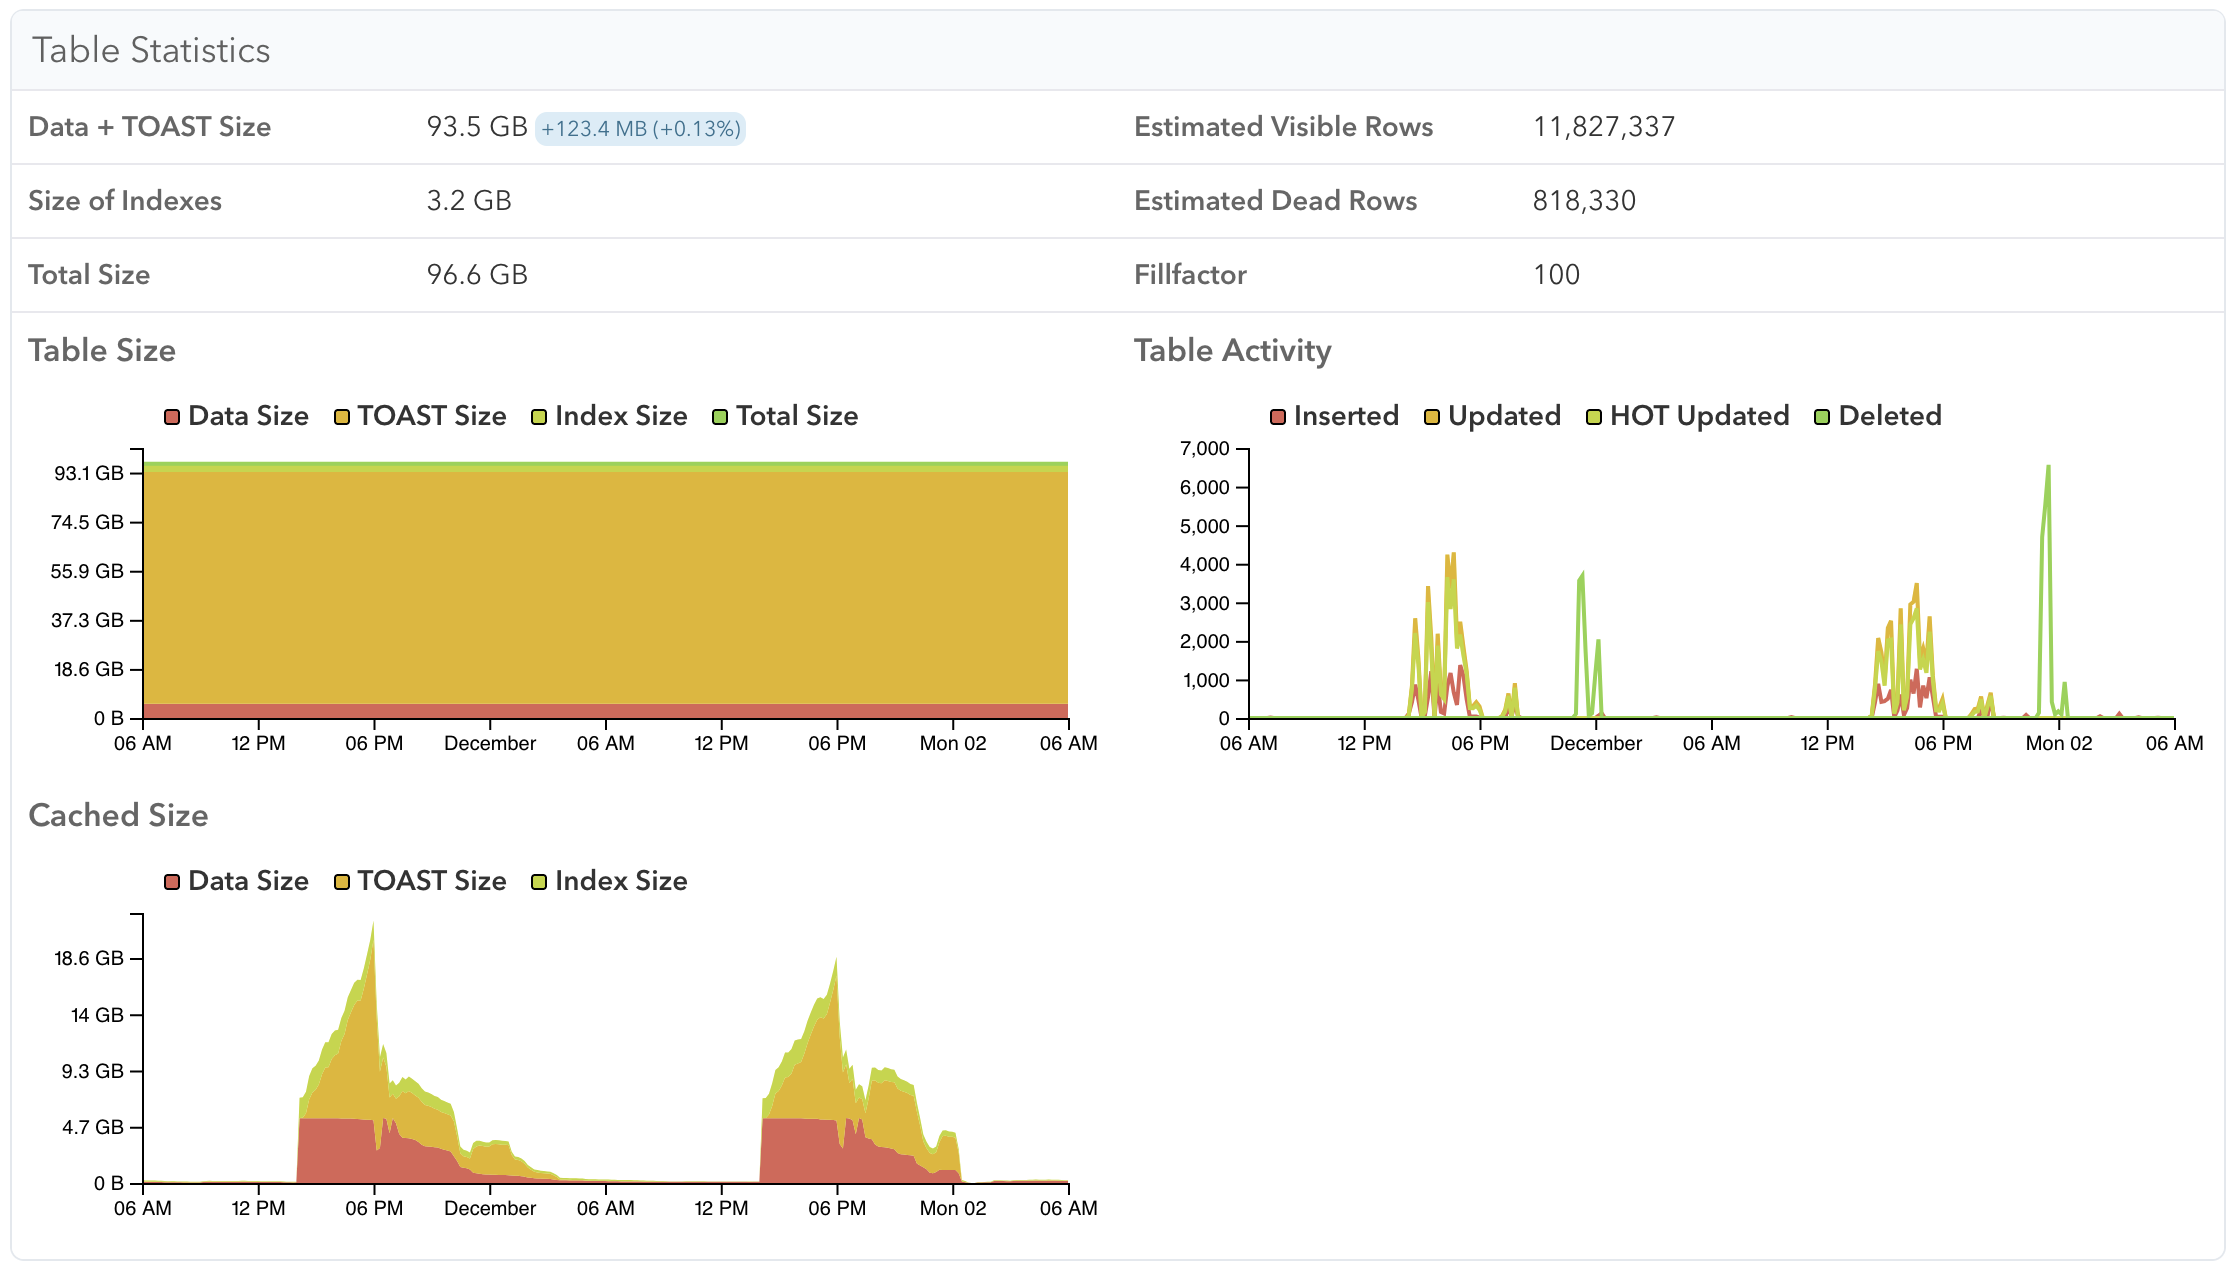This screenshot has width=2234, height=1272.
Task: Toggle TOAST Size legend in Cached Size chart
Action: (x=420, y=881)
